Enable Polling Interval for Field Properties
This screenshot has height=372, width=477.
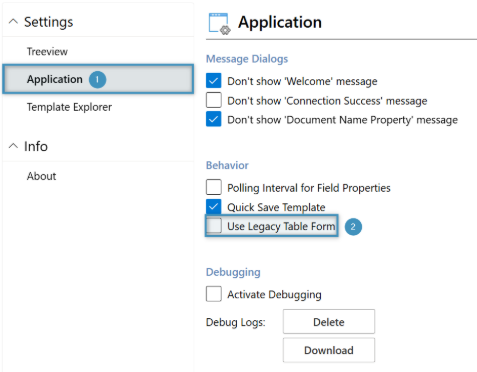(x=213, y=187)
